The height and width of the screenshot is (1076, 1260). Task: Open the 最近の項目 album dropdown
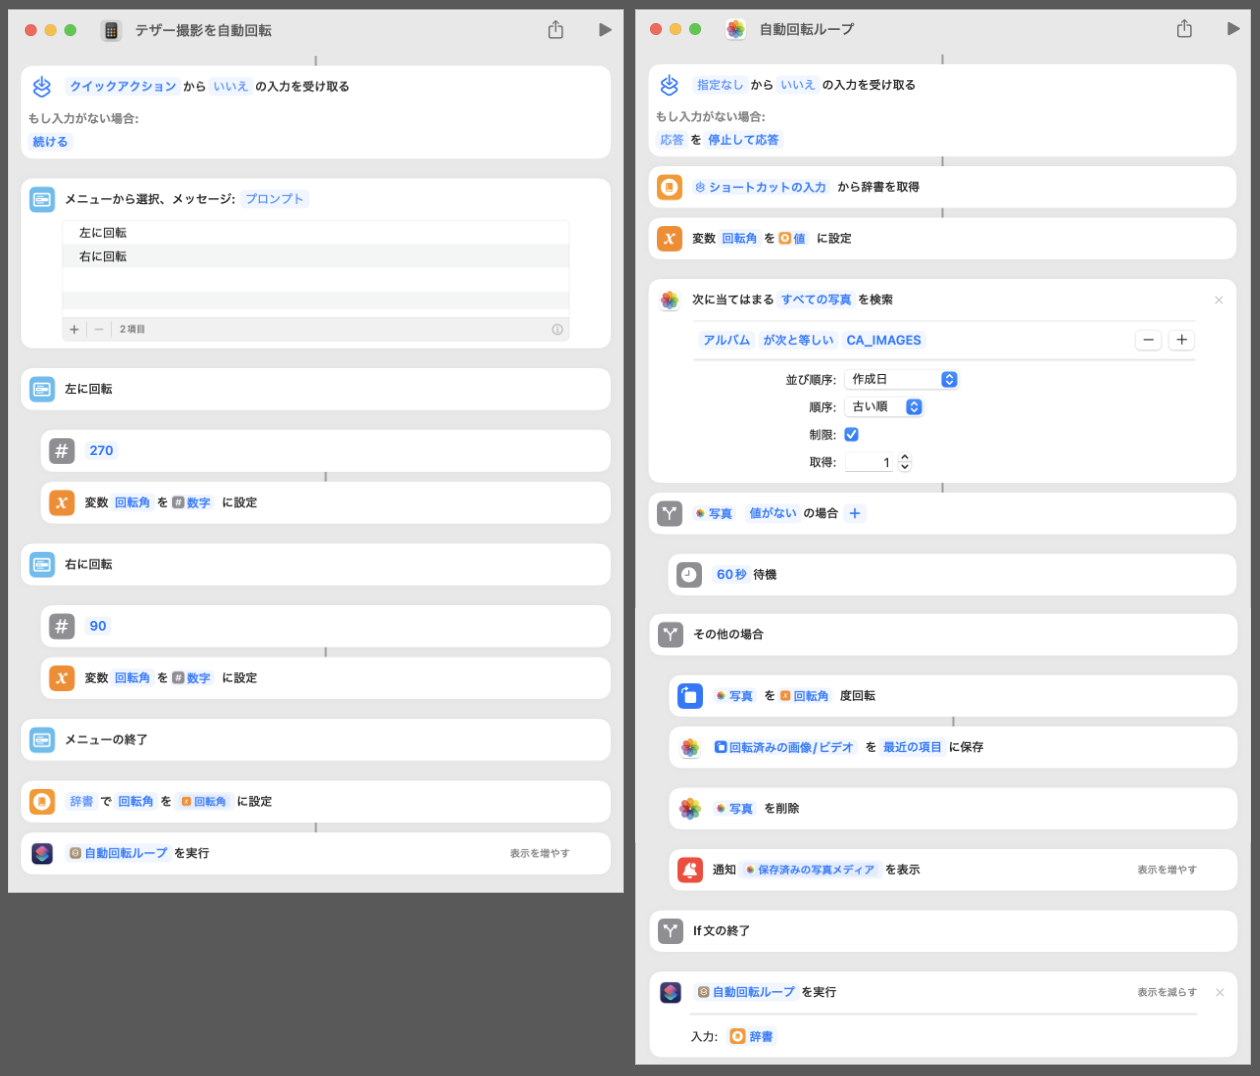tap(912, 748)
